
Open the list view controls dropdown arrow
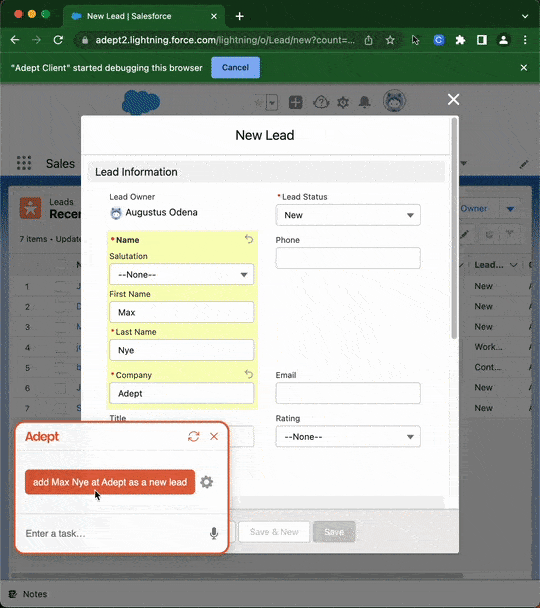click(511, 209)
